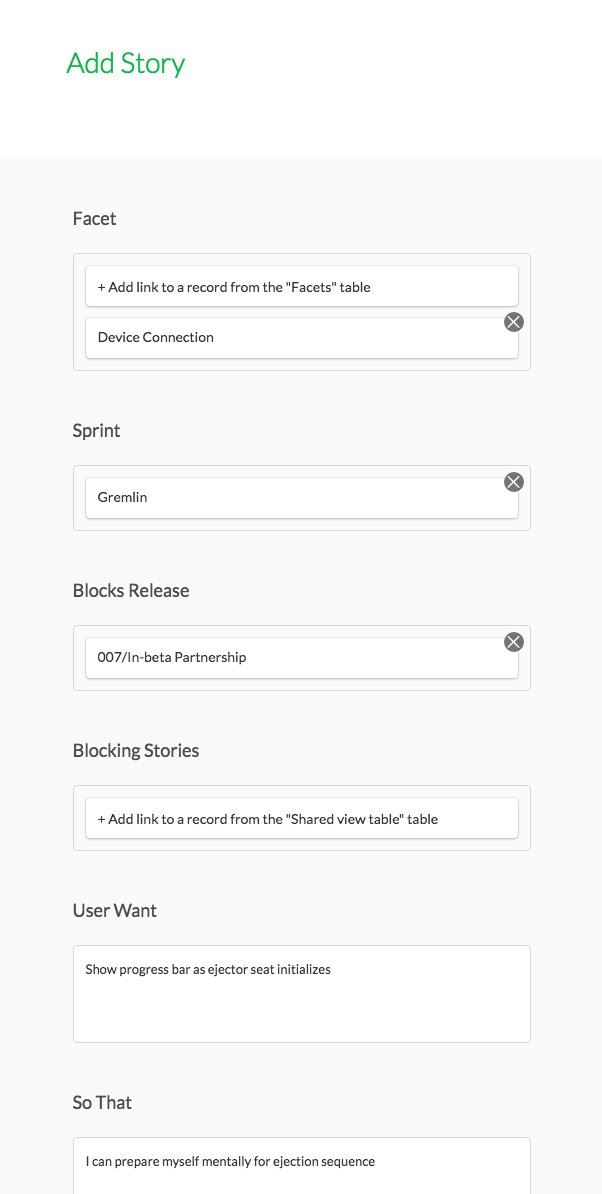Screen dimensions: 602x1194
Task: Open the Gremlin record card
Action: pos(302,498)
